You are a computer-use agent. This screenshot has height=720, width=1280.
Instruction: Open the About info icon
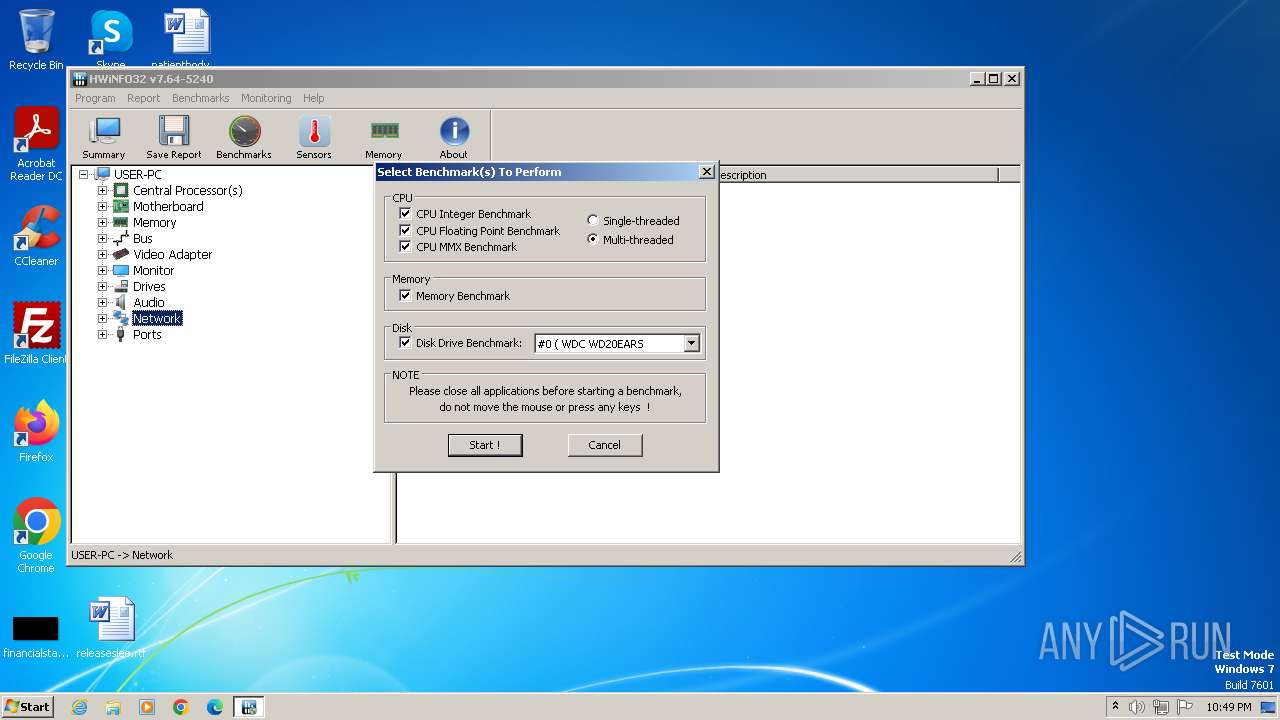tap(454, 131)
